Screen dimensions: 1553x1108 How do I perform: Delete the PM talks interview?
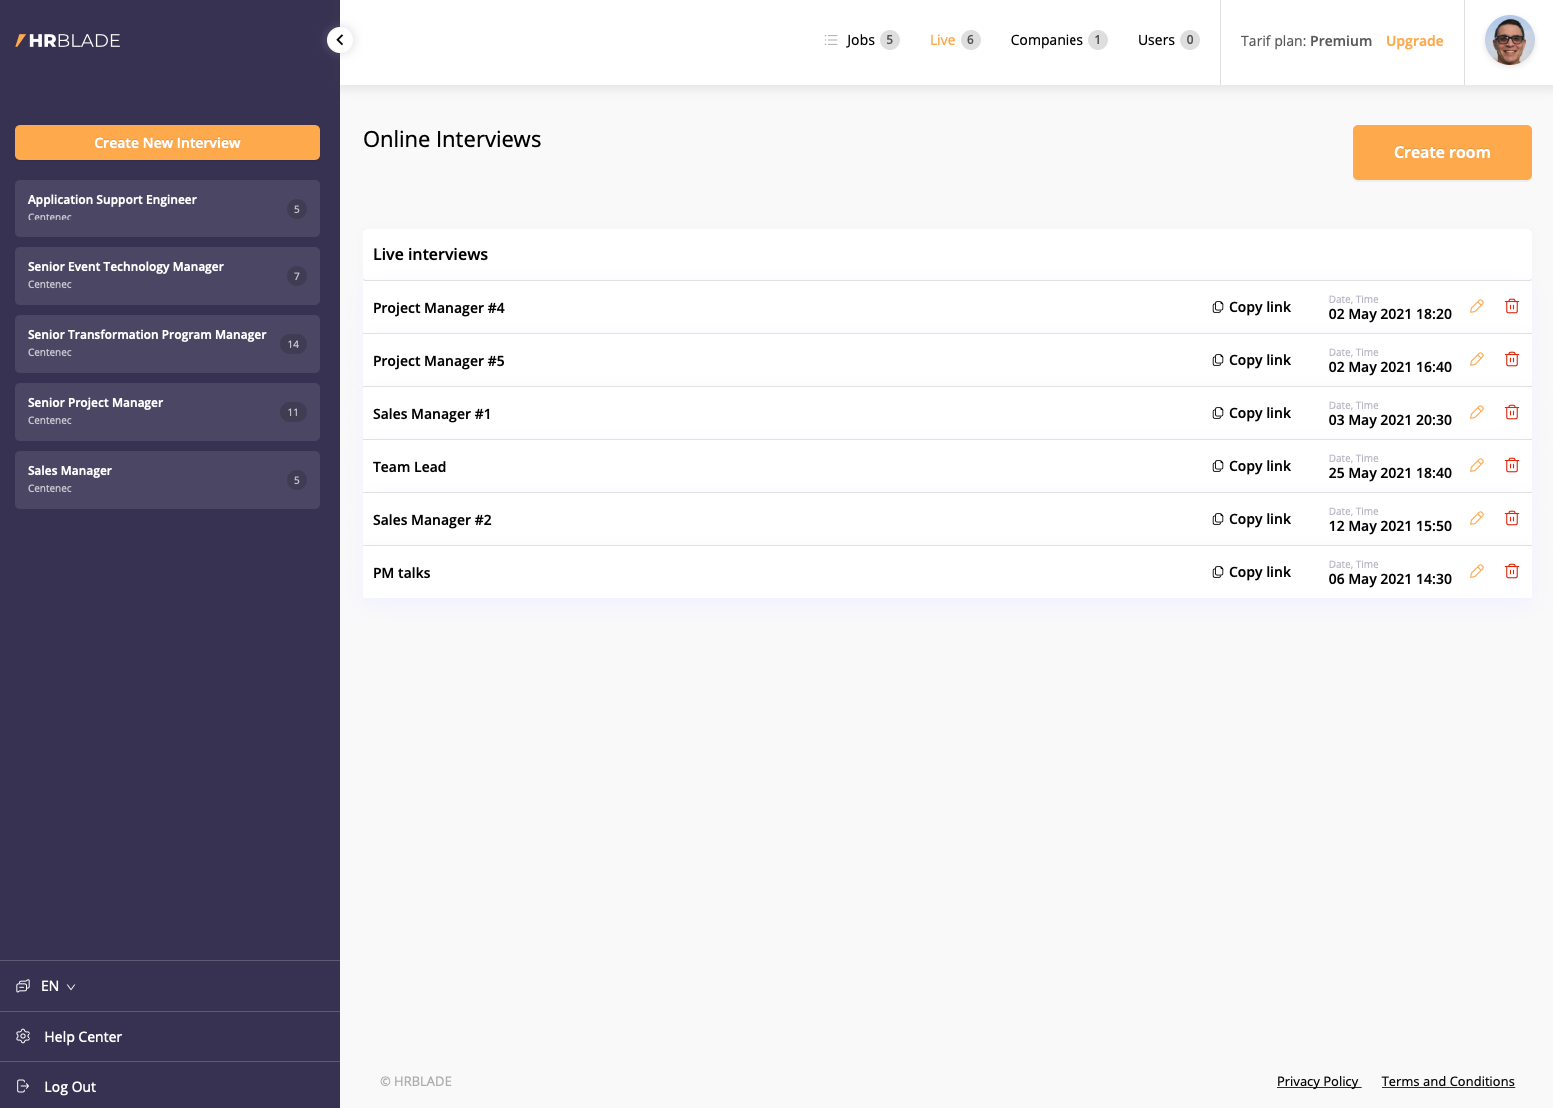1511,572
